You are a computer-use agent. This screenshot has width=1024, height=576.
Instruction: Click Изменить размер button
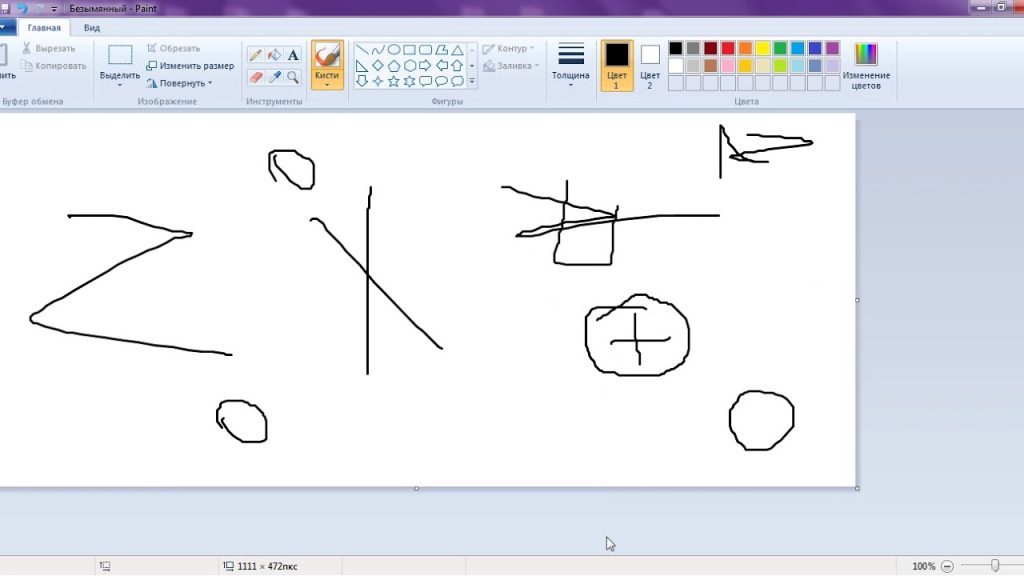[190, 66]
